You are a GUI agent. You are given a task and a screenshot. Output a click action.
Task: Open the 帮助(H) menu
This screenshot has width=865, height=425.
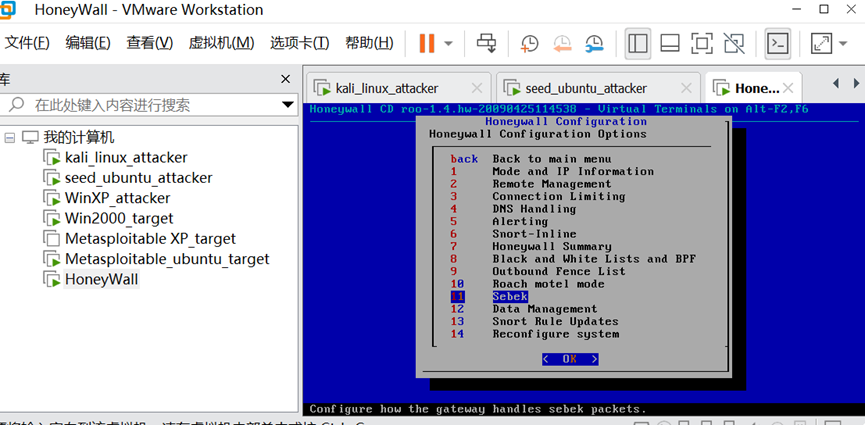[369, 43]
